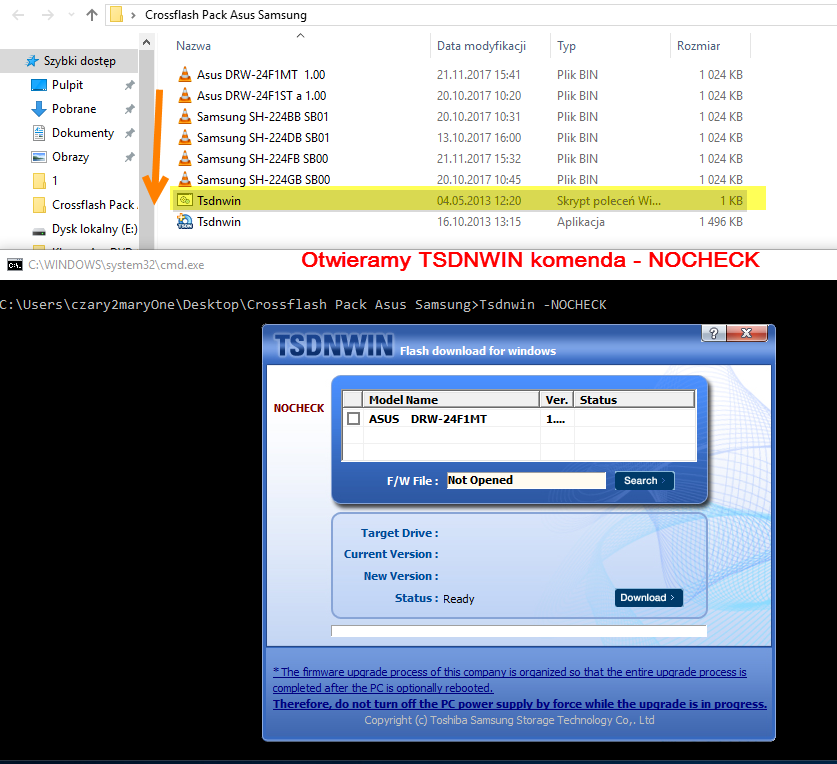Click the Ver. column header

556,399
